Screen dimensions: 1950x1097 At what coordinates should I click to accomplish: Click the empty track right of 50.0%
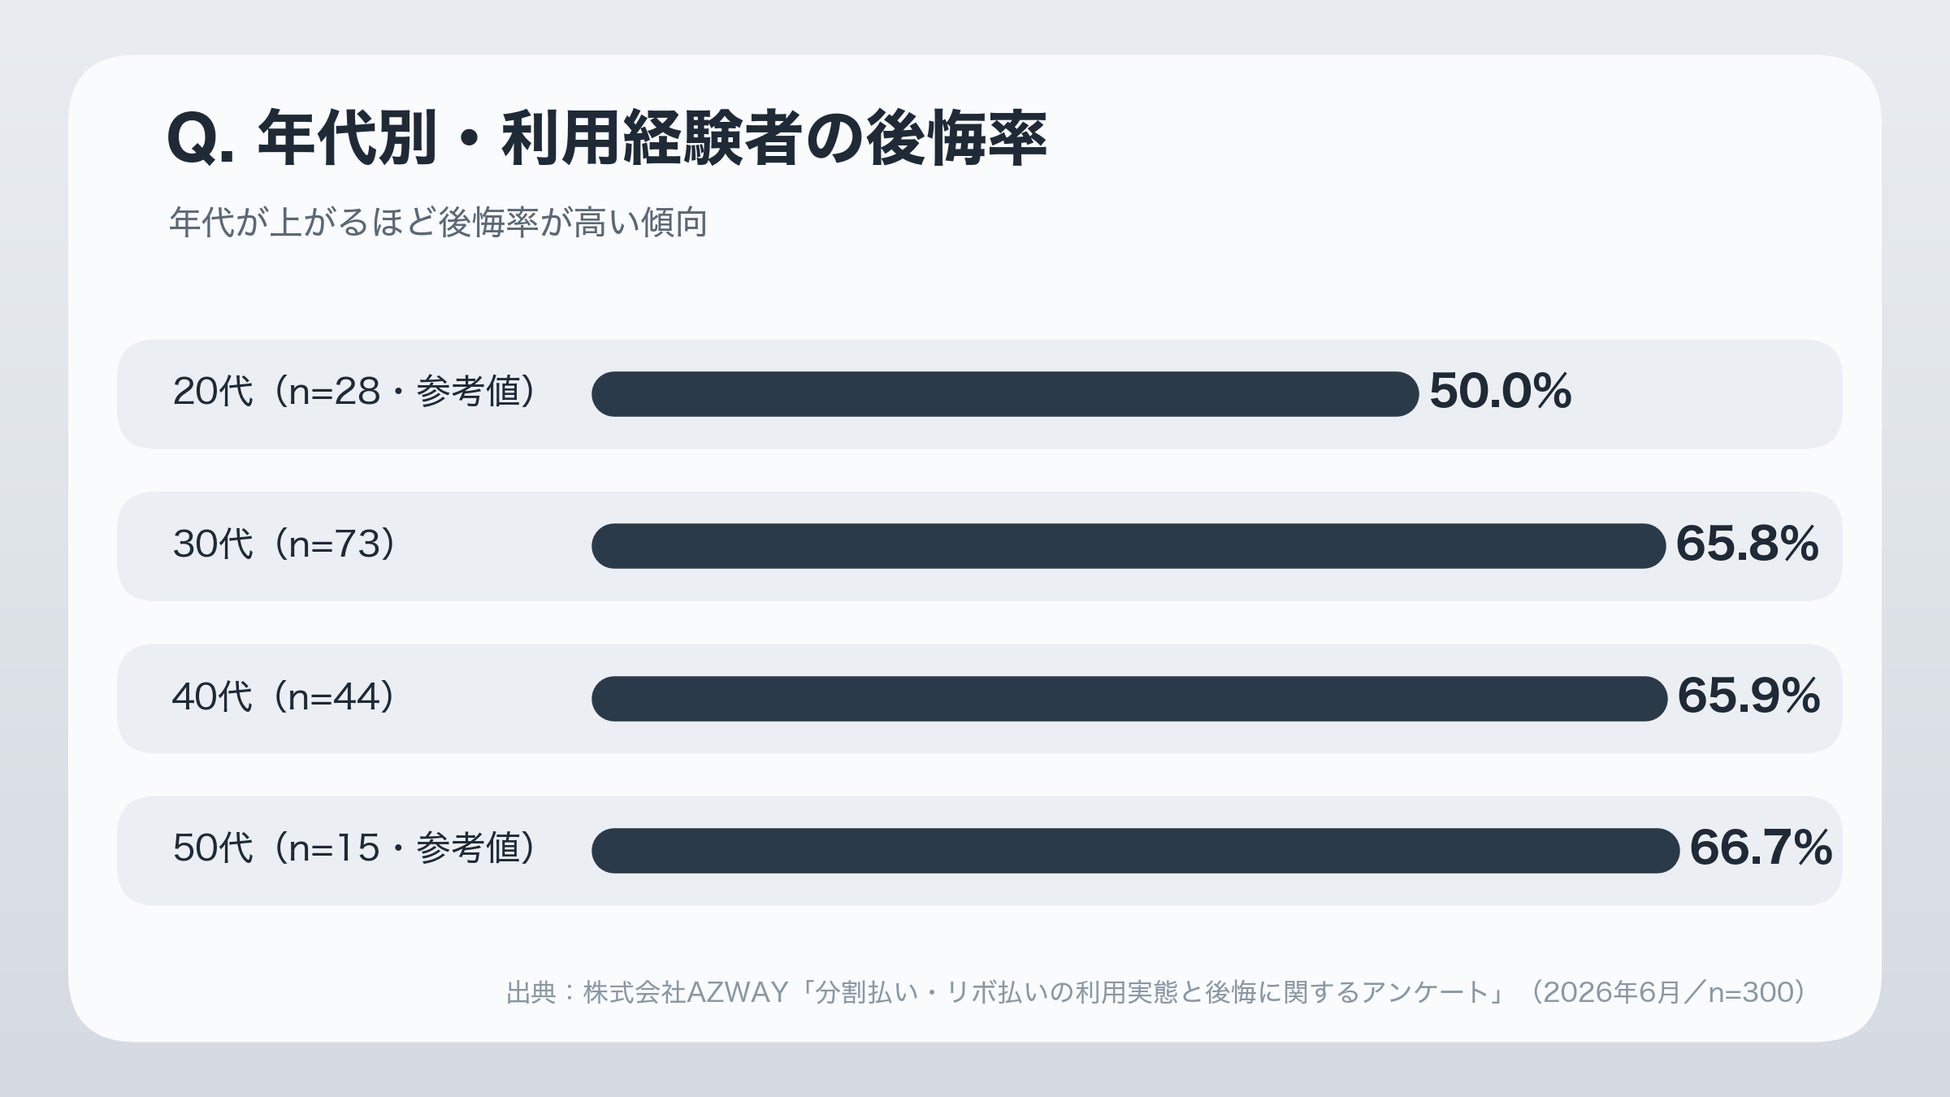1705,394
